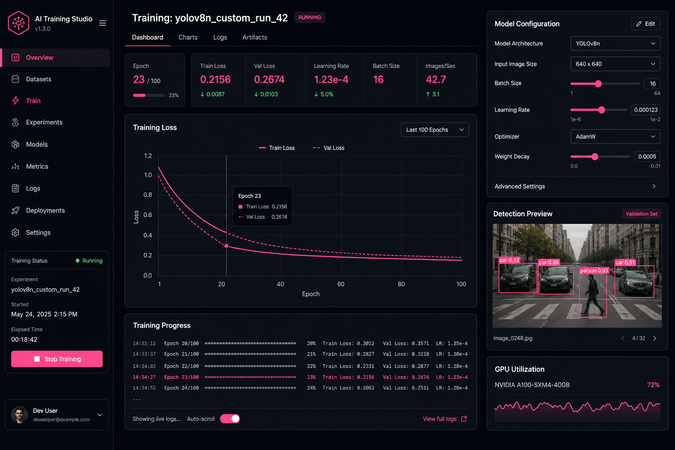
Task: Switch to the Artifacts tab
Action: pyautogui.click(x=254, y=37)
